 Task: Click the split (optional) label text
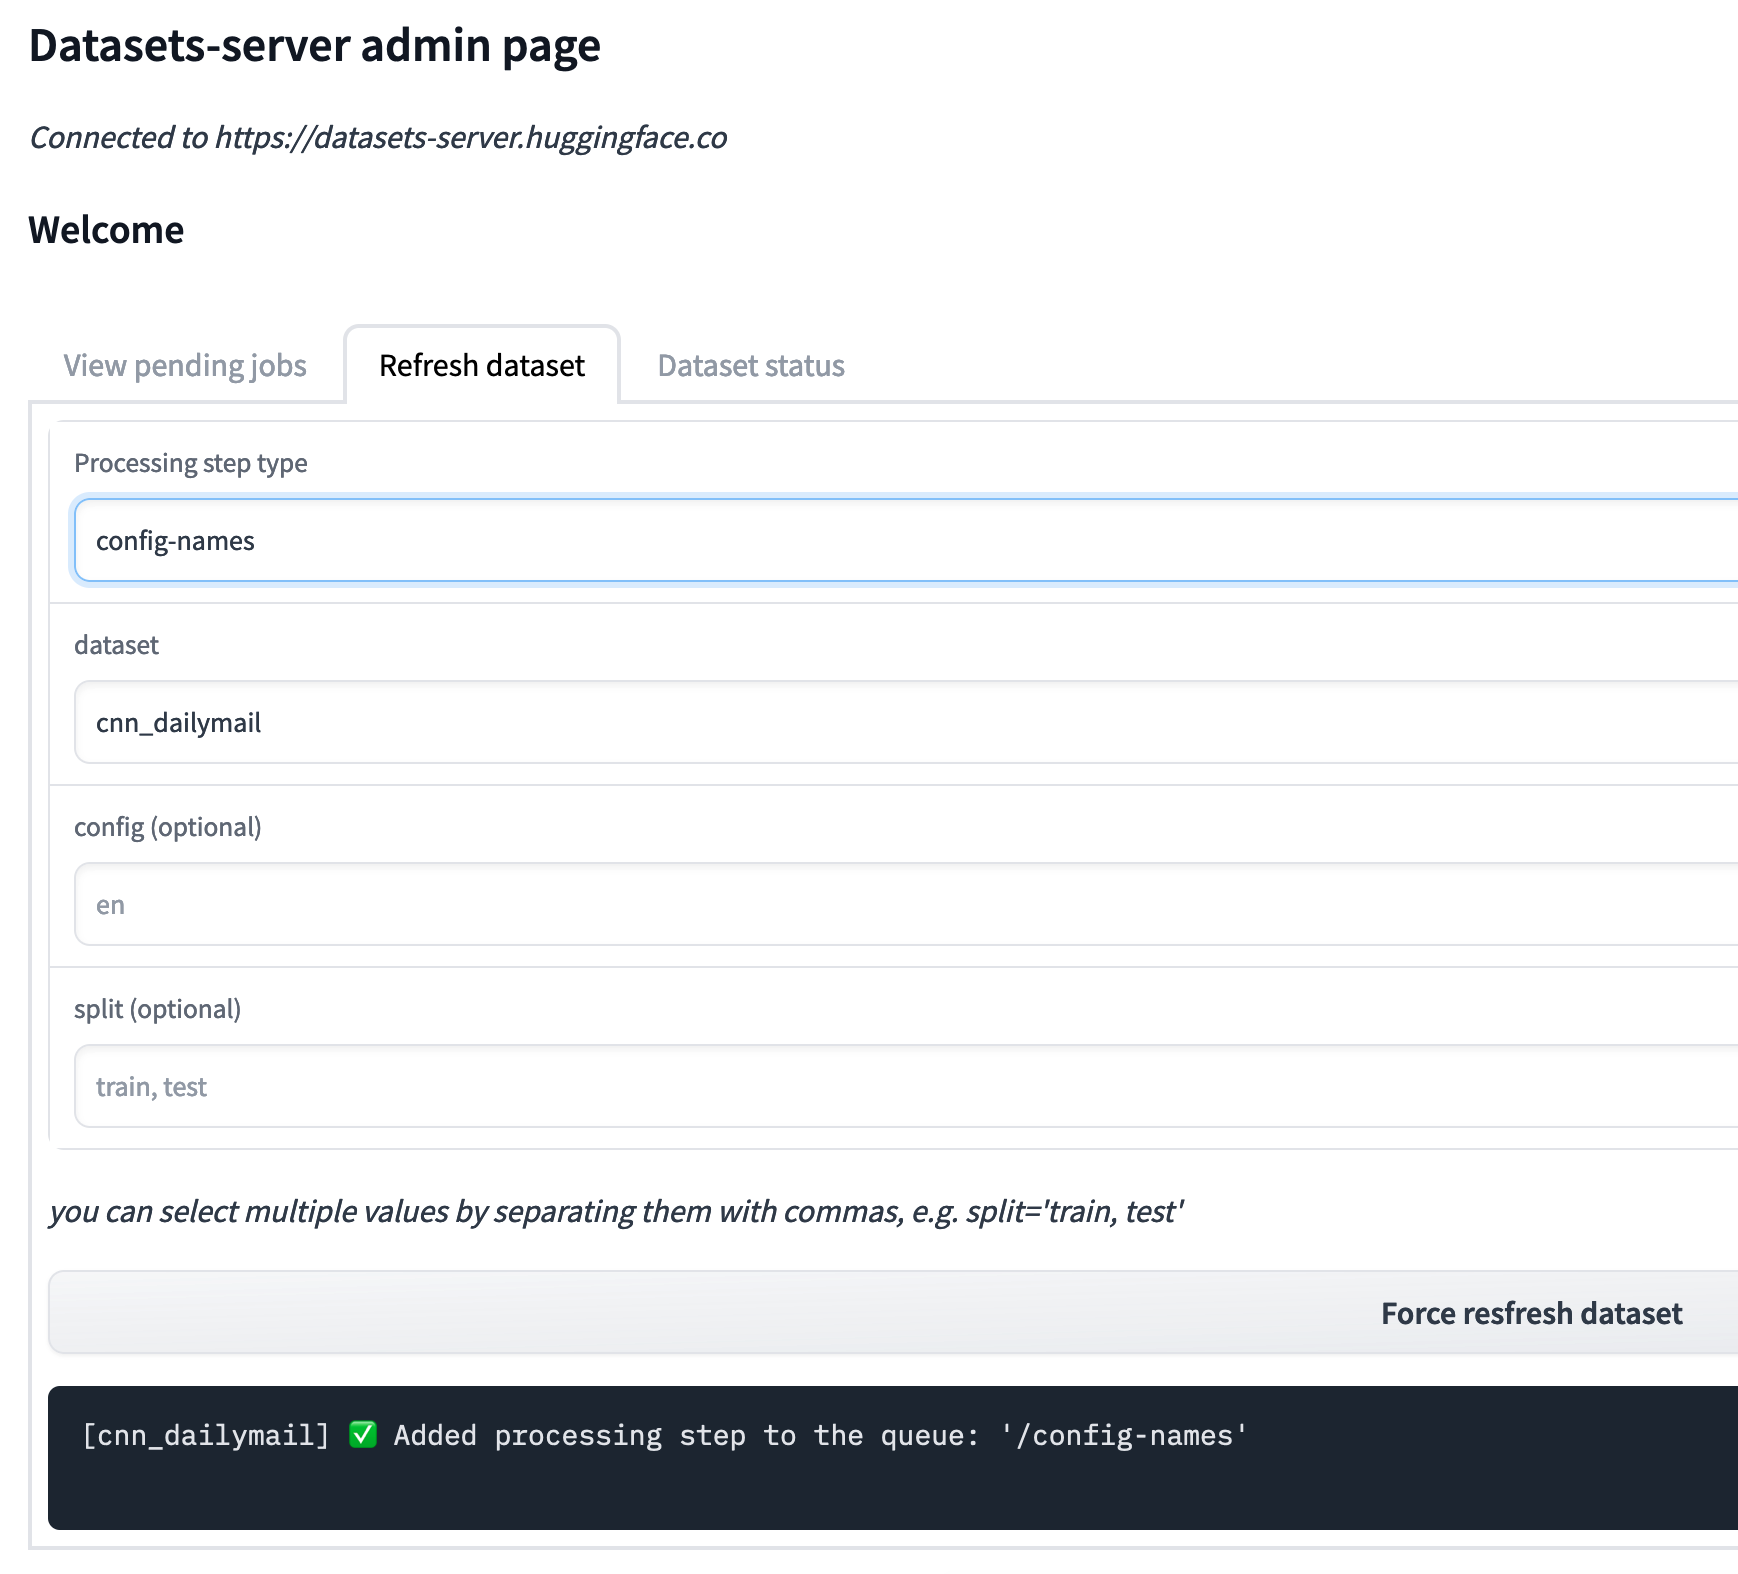coord(159,1009)
